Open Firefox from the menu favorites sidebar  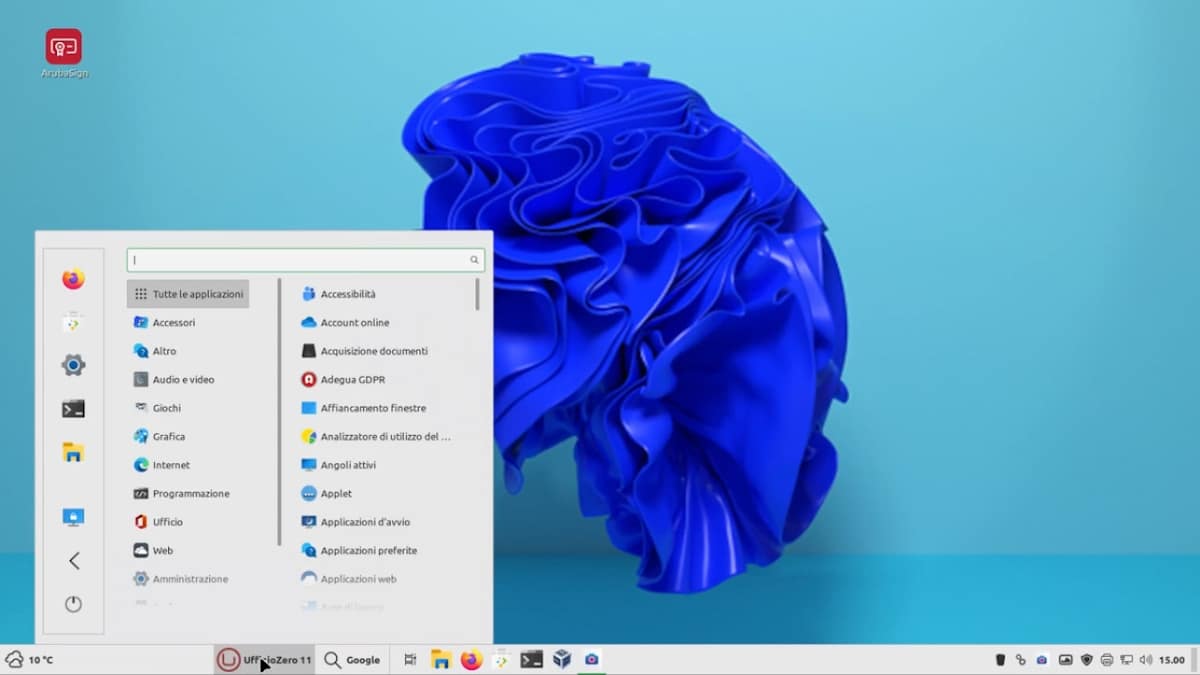coord(73,279)
